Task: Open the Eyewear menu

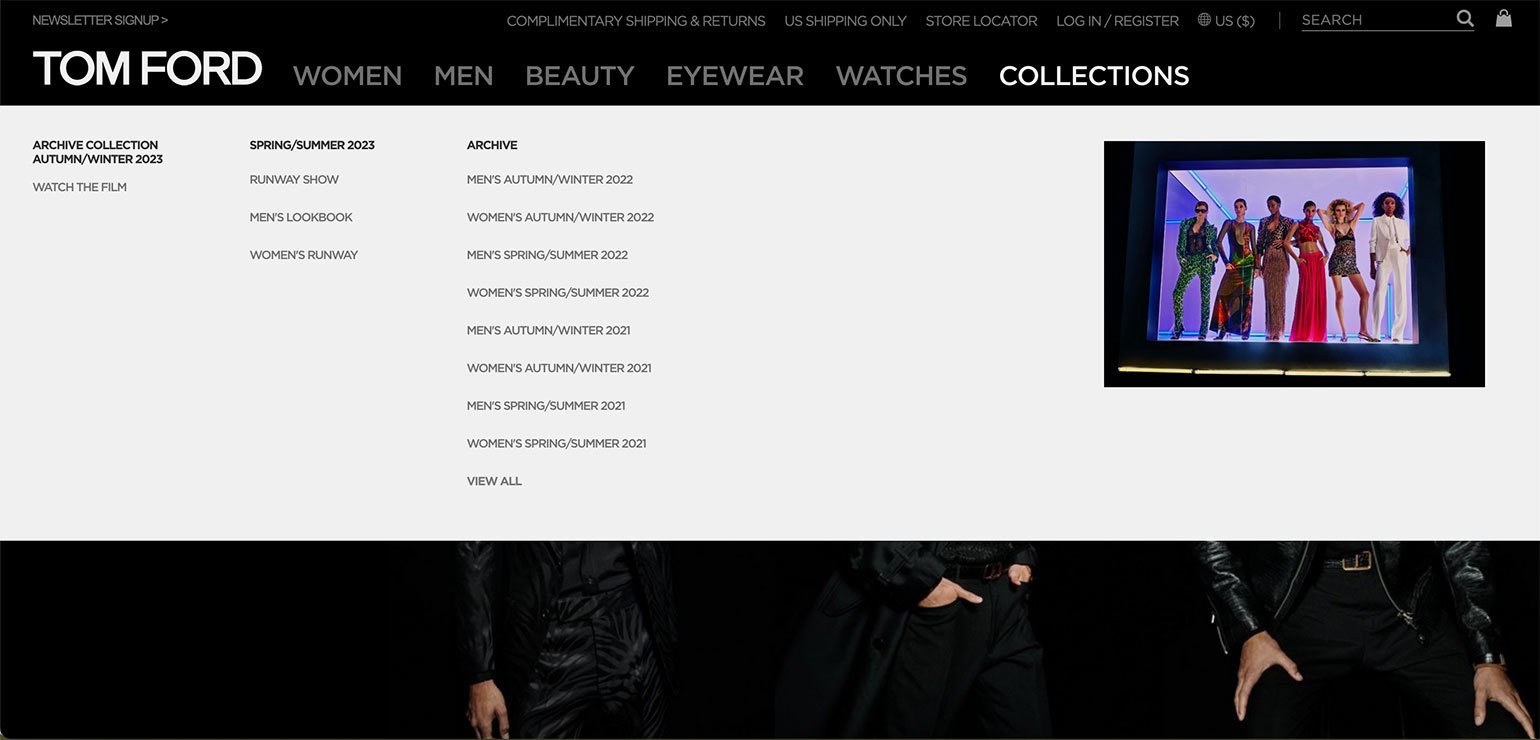Action: [735, 76]
